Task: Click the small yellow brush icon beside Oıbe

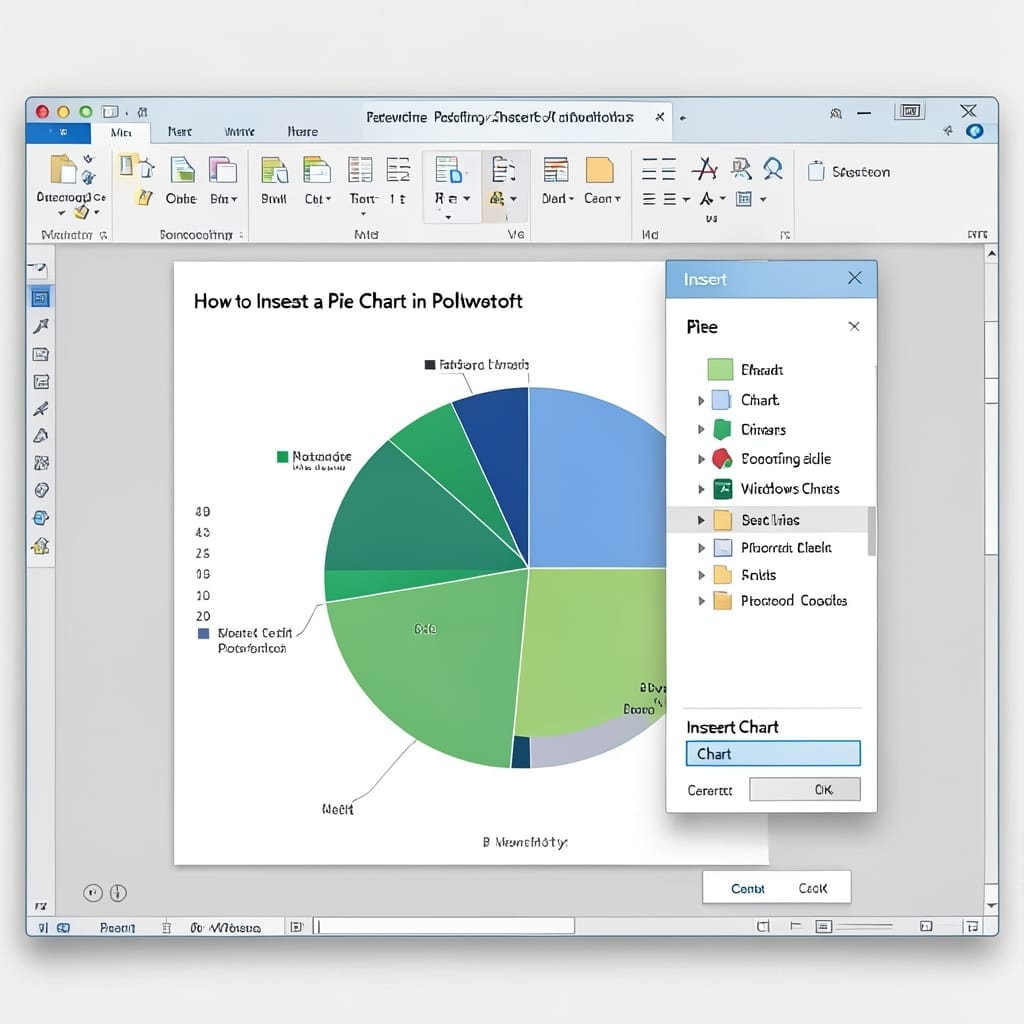Action: point(145,197)
